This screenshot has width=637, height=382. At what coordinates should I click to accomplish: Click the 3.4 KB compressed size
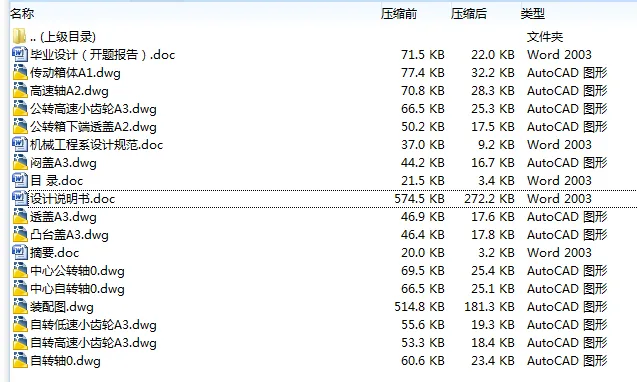(x=496, y=180)
